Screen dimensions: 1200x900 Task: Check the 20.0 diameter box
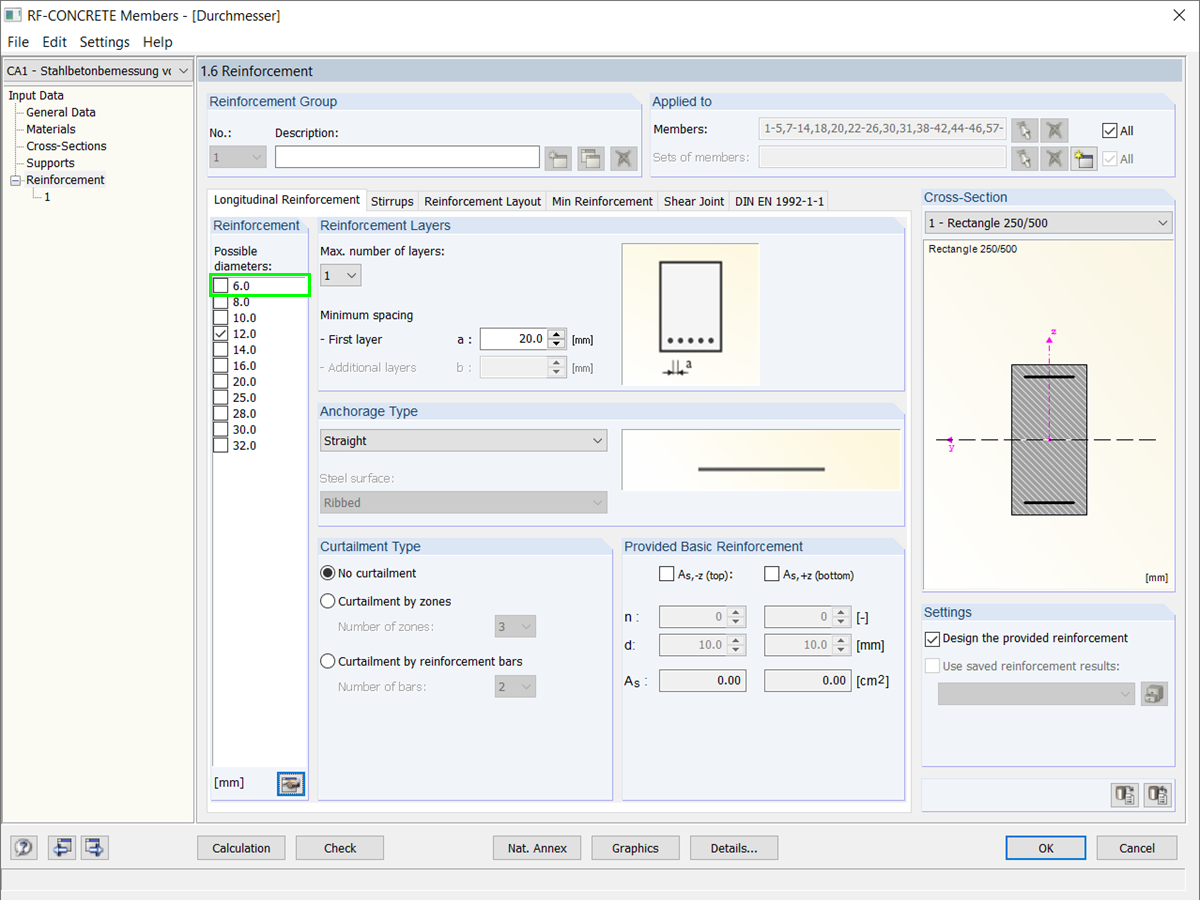[221, 382]
